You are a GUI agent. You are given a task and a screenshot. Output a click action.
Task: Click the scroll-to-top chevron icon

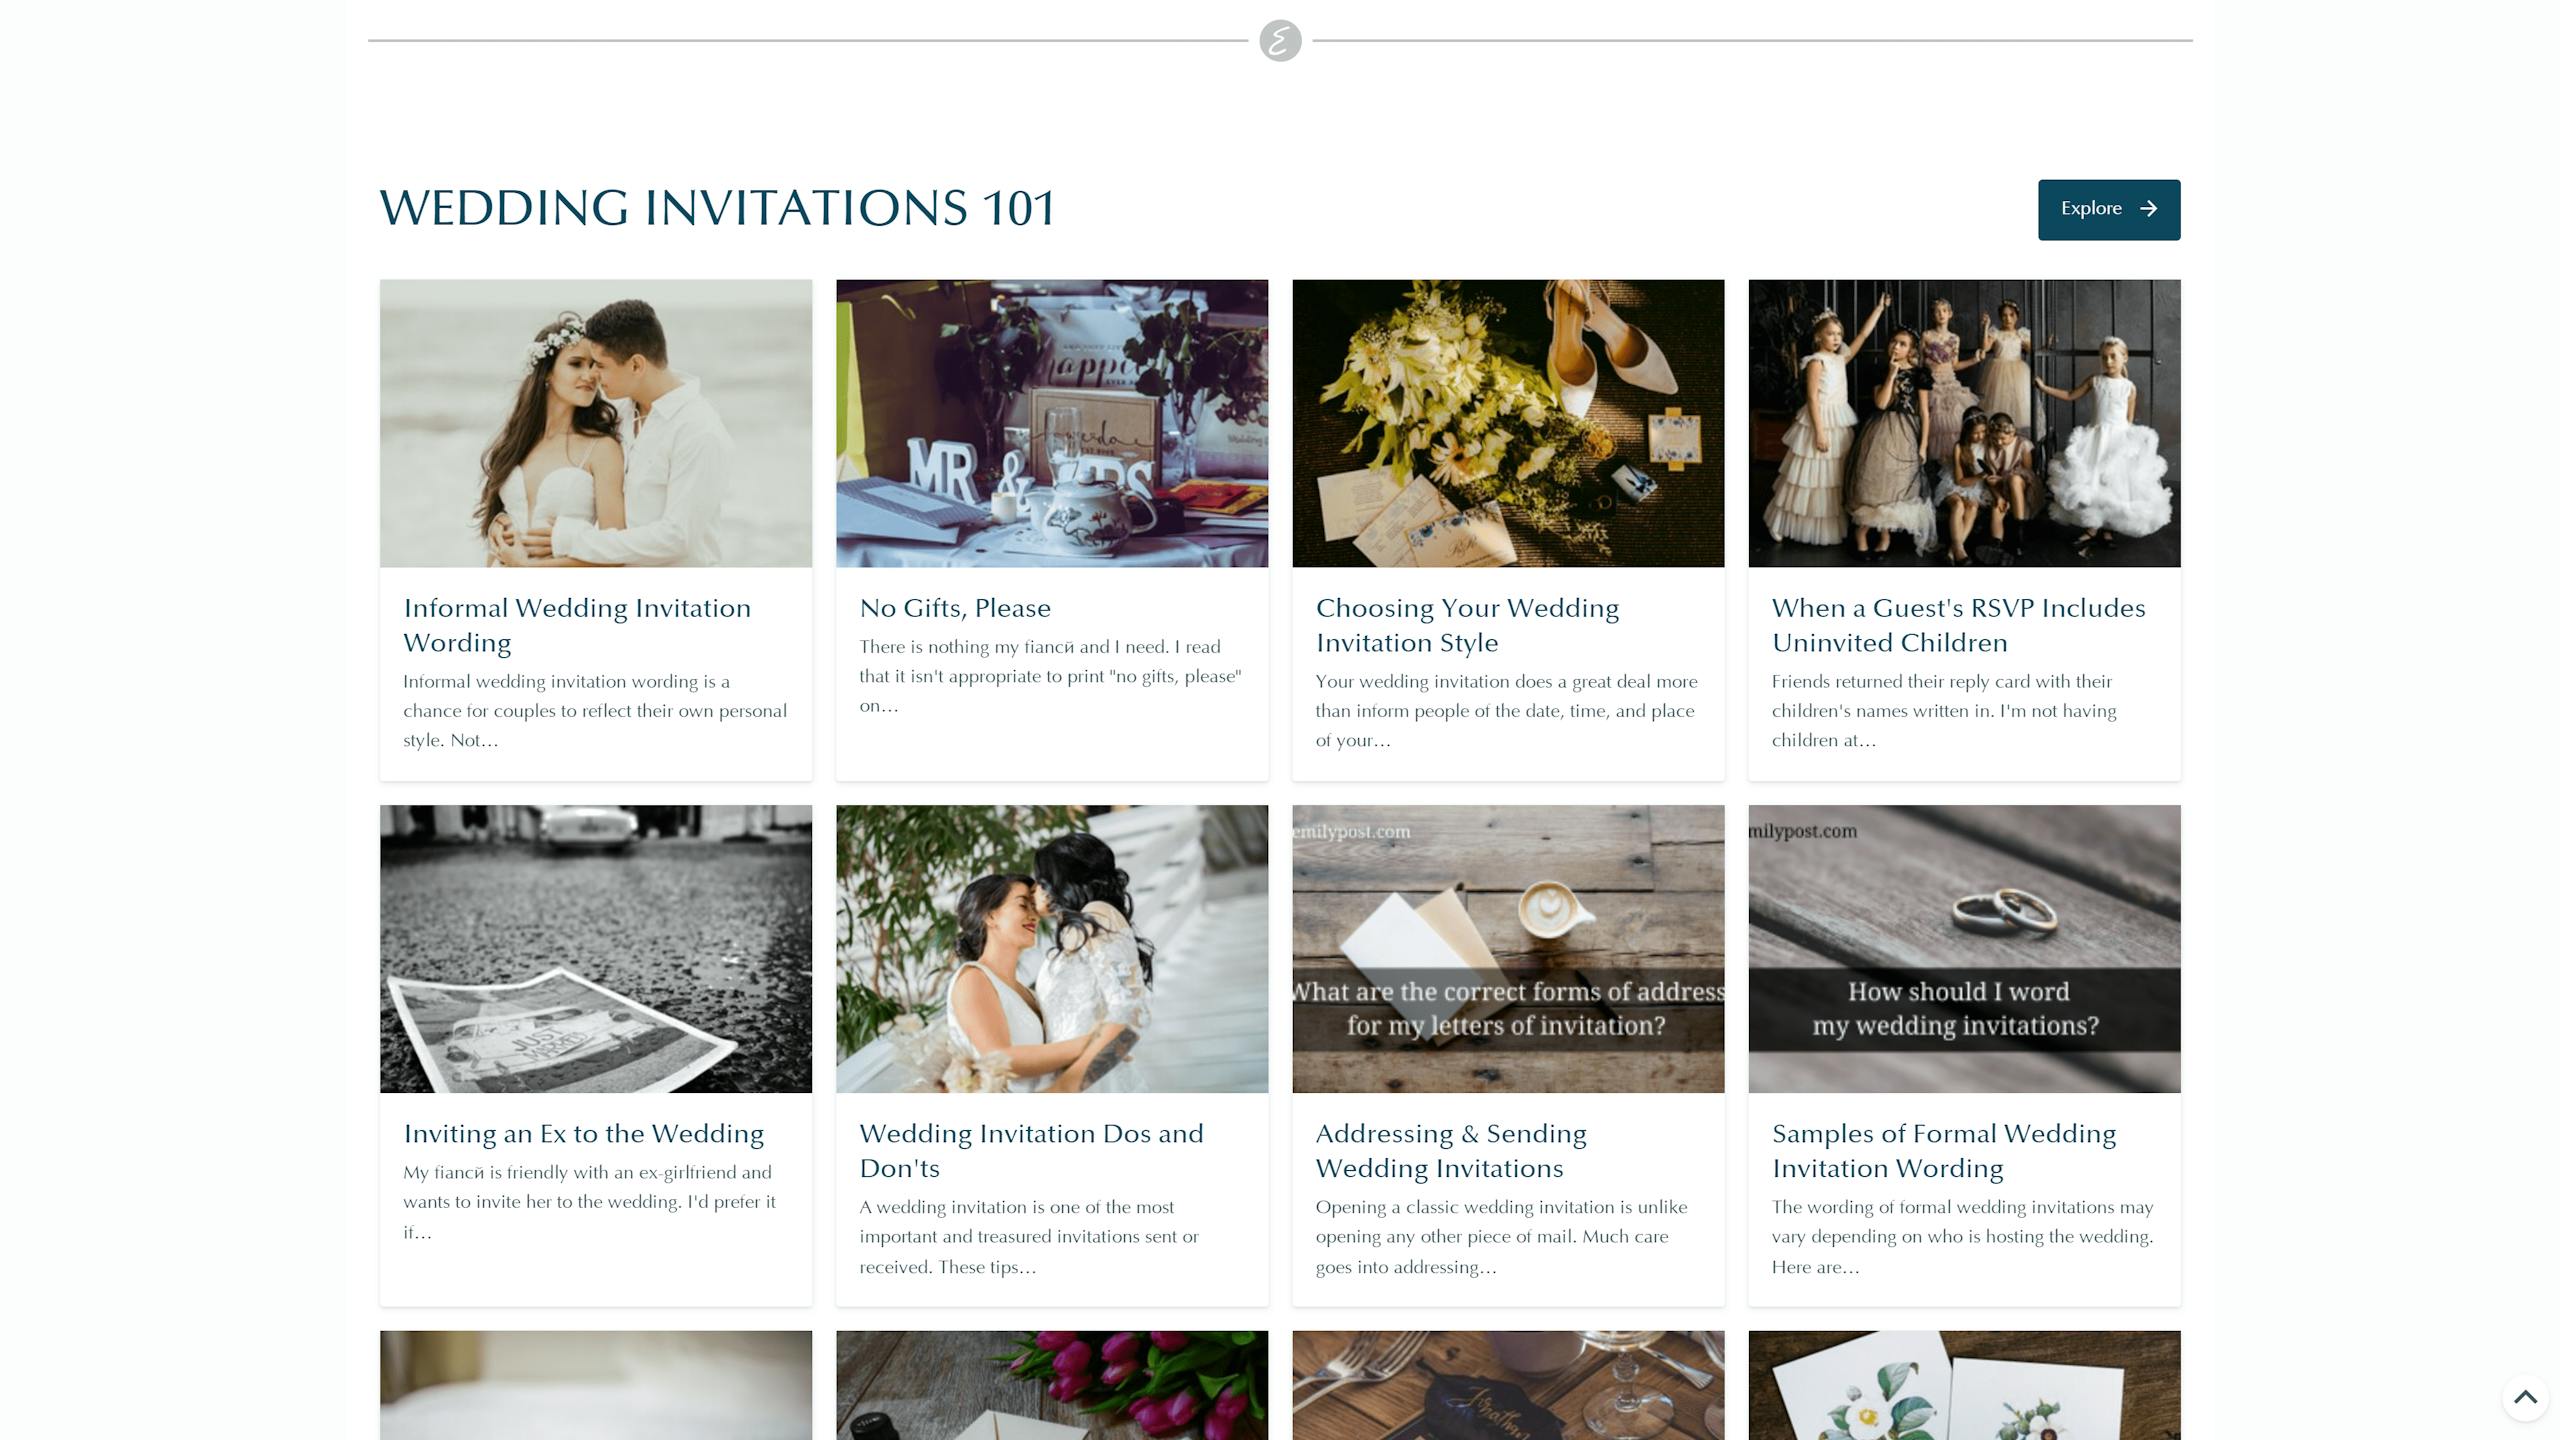2525,1397
